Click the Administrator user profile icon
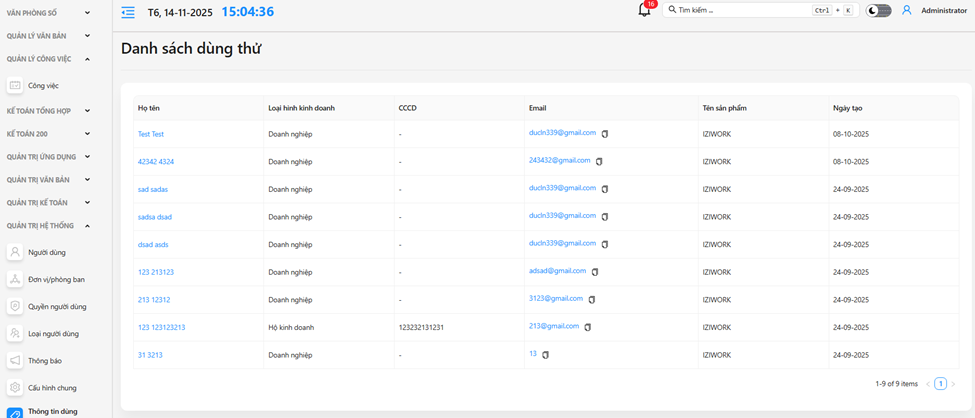 pyautogui.click(x=907, y=10)
